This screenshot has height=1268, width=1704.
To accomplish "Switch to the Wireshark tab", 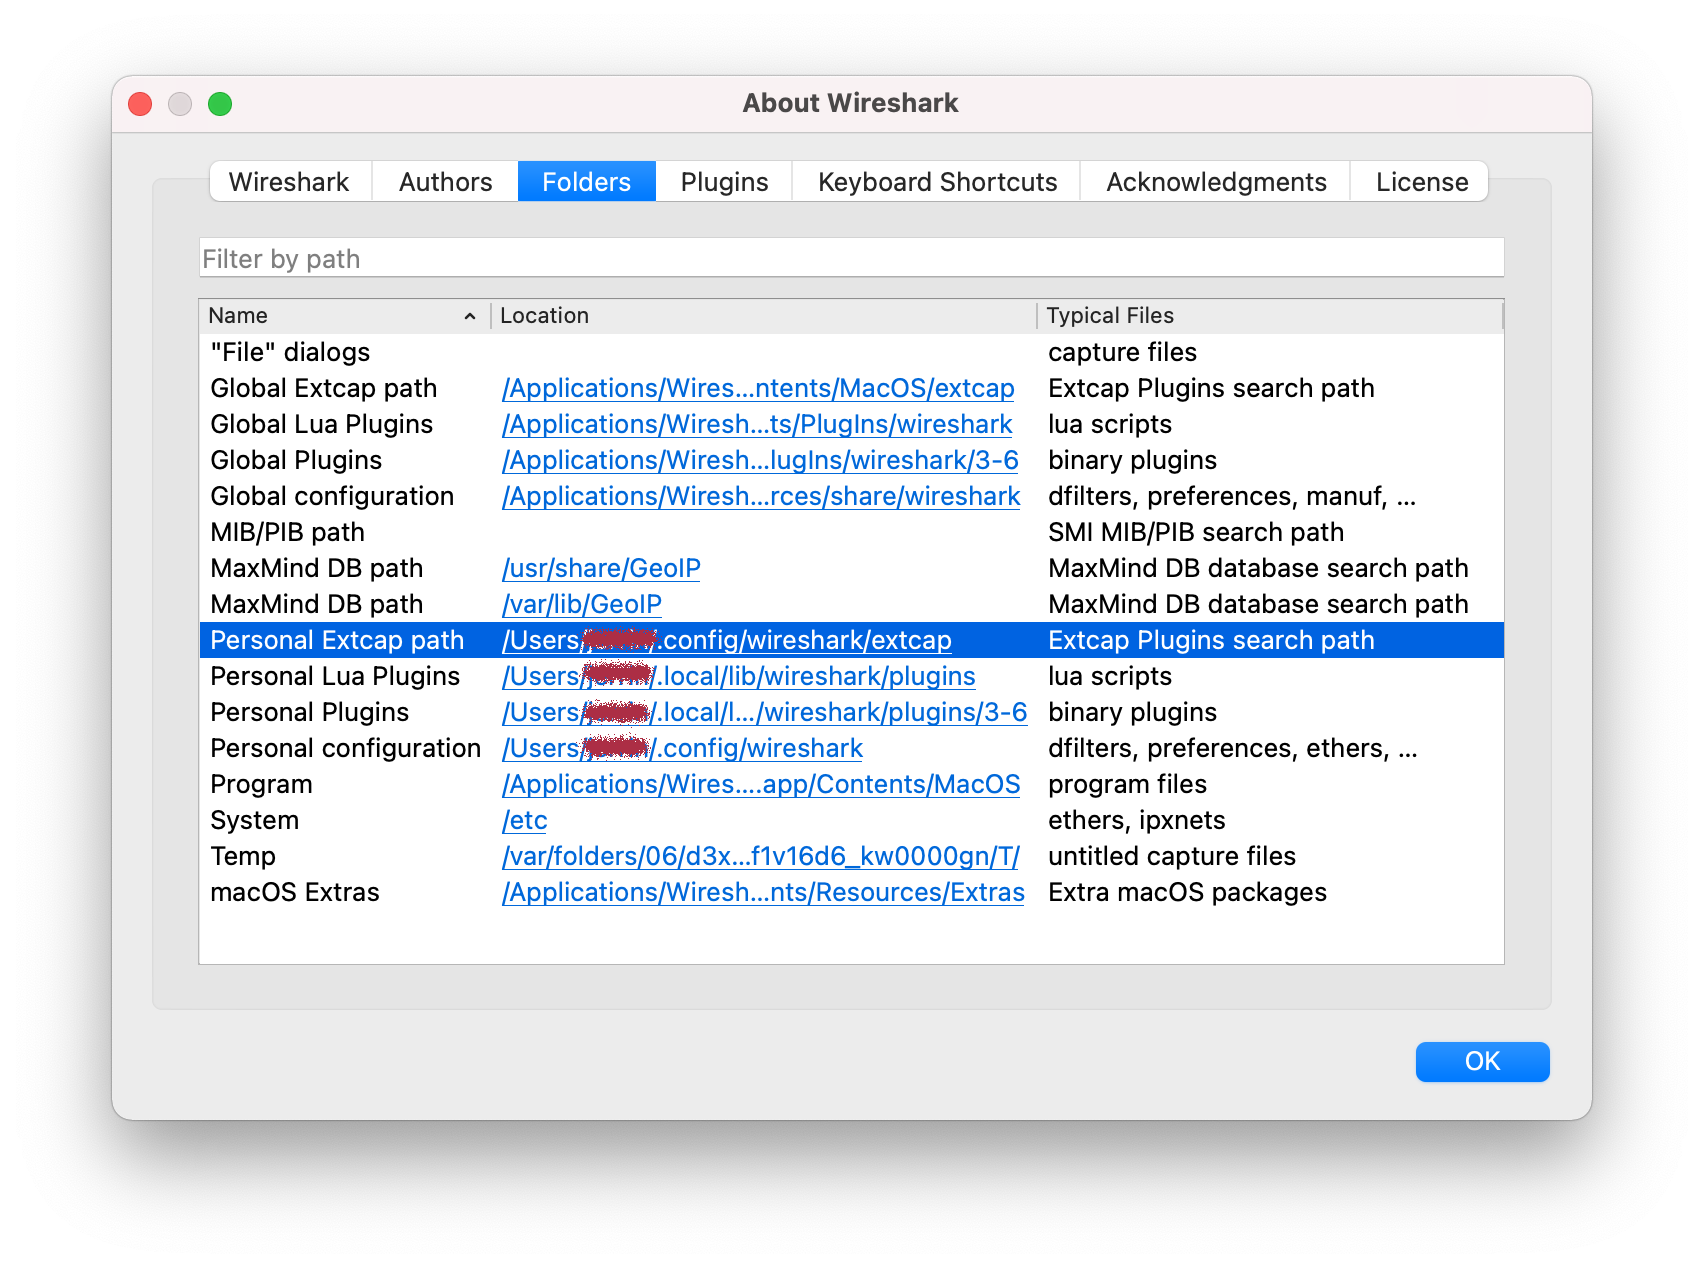I will (289, 182).
